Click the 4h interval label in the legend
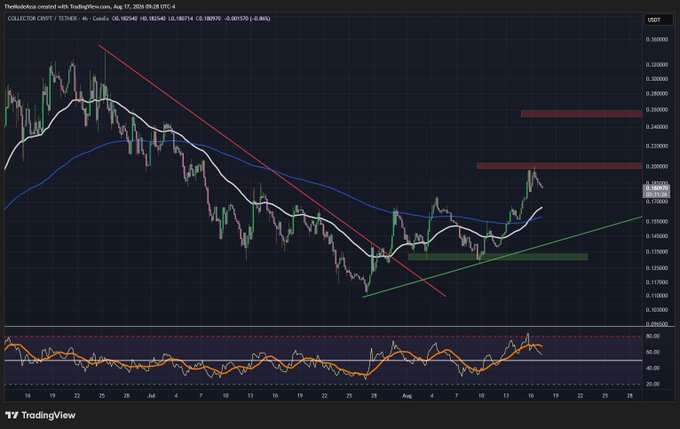 point(84,19)
